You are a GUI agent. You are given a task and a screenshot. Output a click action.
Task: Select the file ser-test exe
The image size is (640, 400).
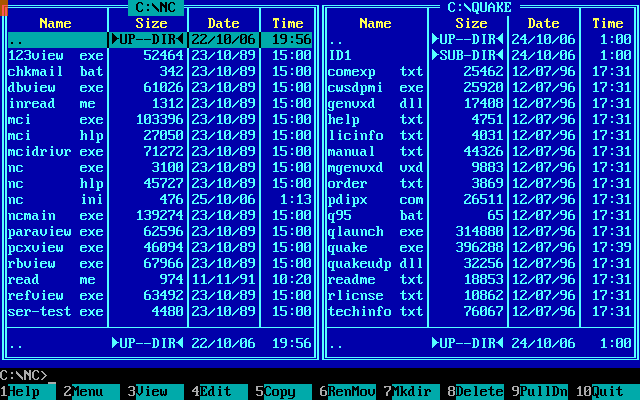[x=160, y=311]
